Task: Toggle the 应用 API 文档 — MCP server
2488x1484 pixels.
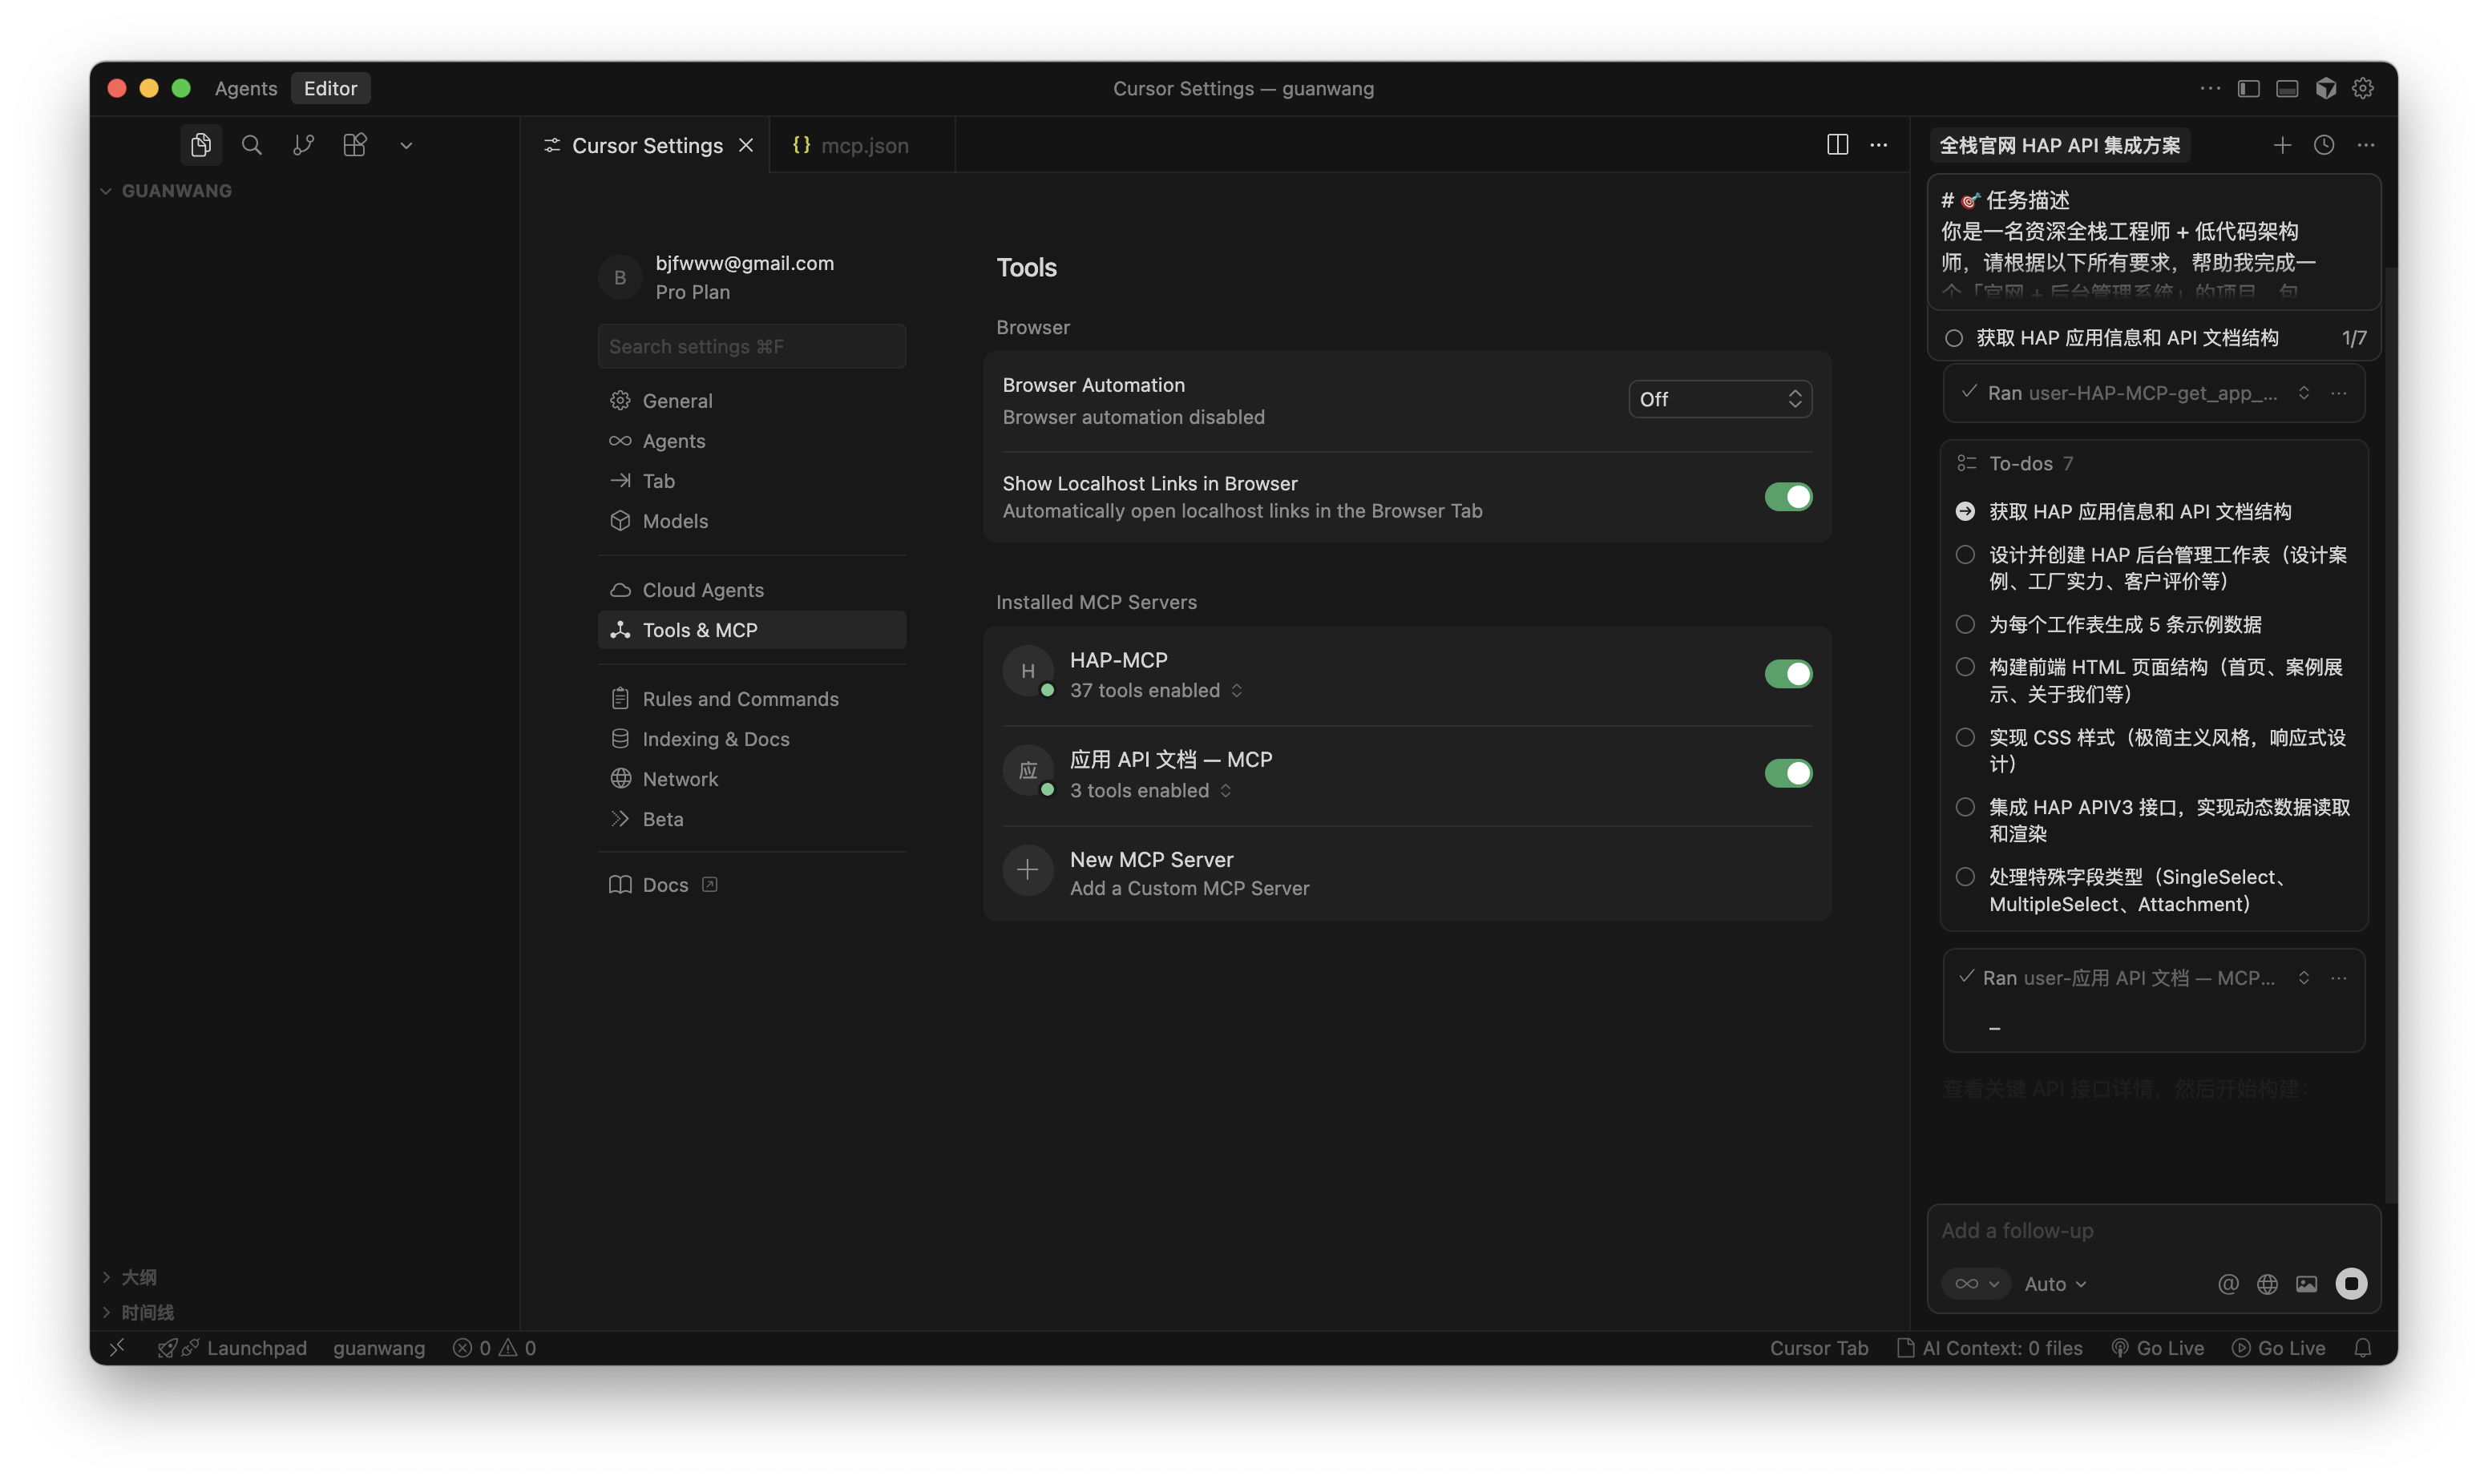Action: (x=1788, y=773)
